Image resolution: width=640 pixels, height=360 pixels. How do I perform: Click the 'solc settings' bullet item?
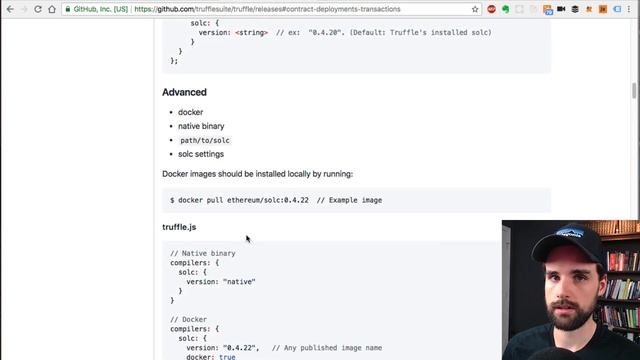point(201,154)
